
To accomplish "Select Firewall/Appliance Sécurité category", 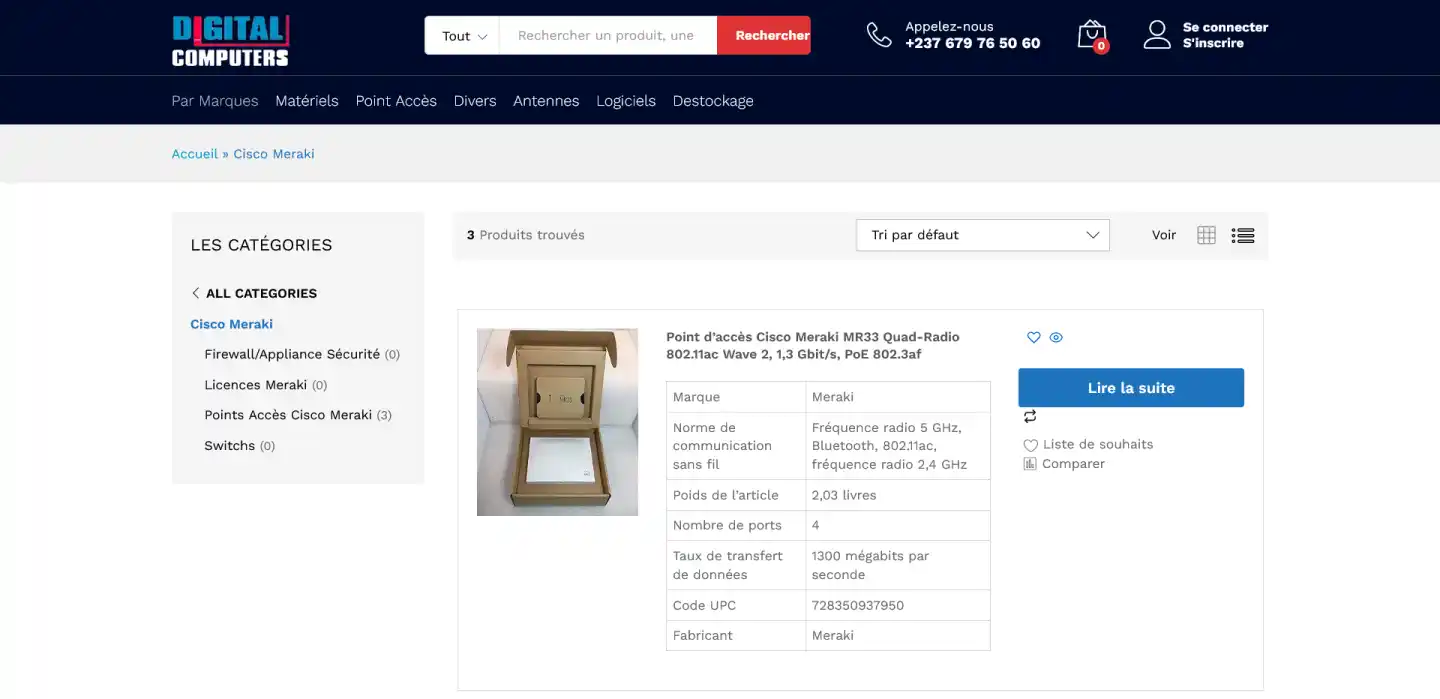I will [x=292, y=354].
